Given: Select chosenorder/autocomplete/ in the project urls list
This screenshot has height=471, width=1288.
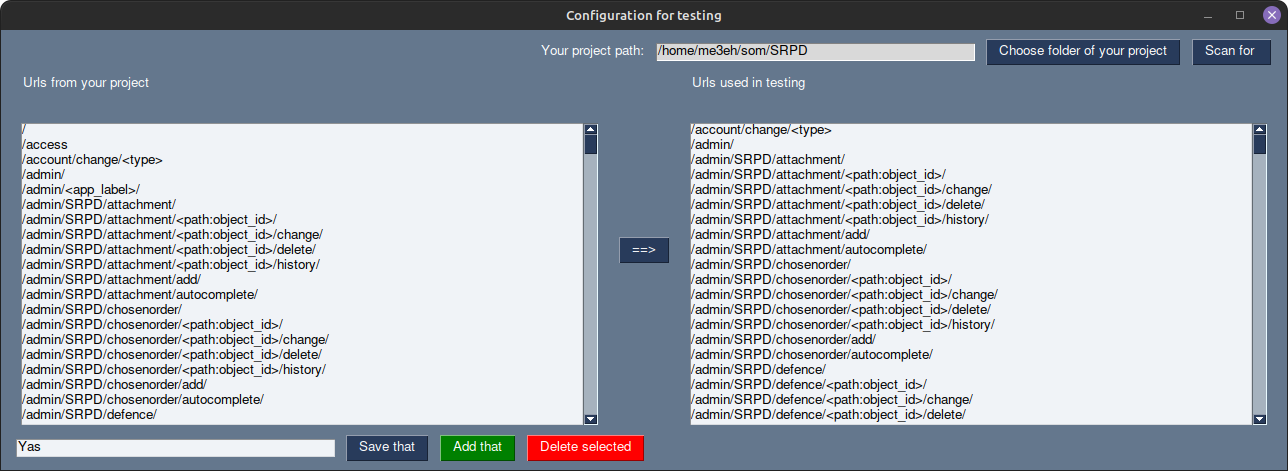Looking at the screenshot, I should point(301,400).
